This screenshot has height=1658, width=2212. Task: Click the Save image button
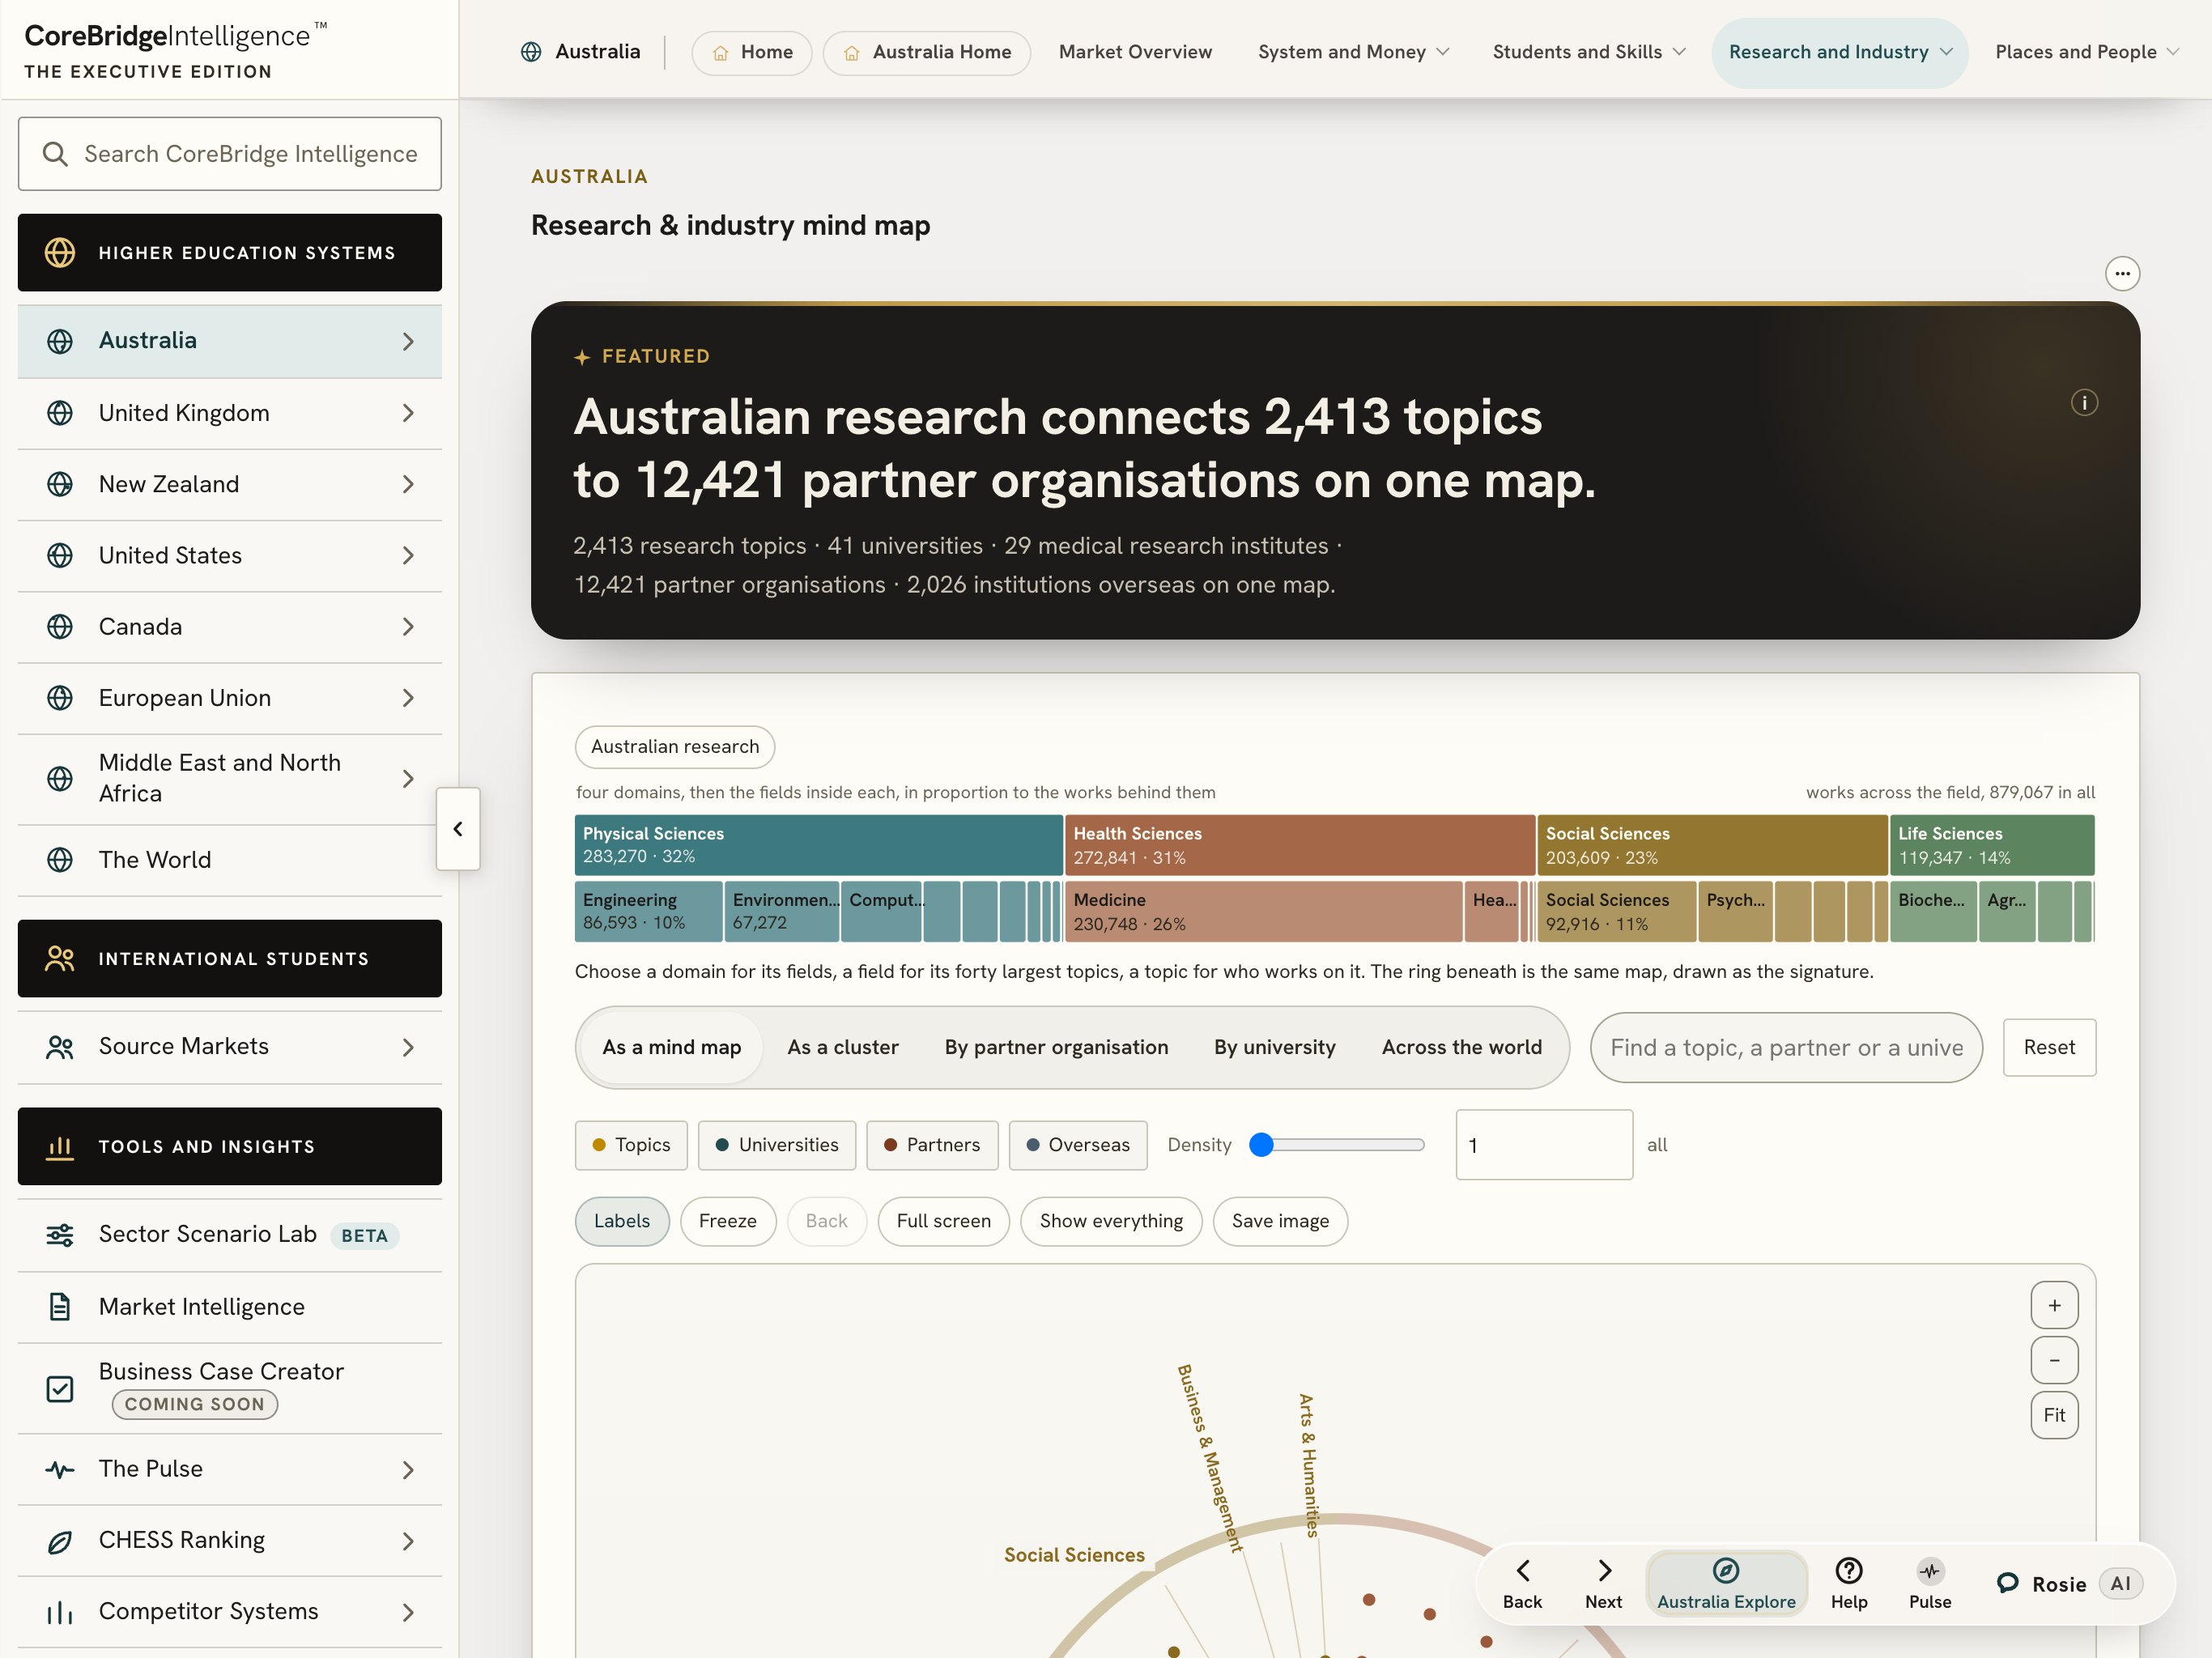1280,1222
